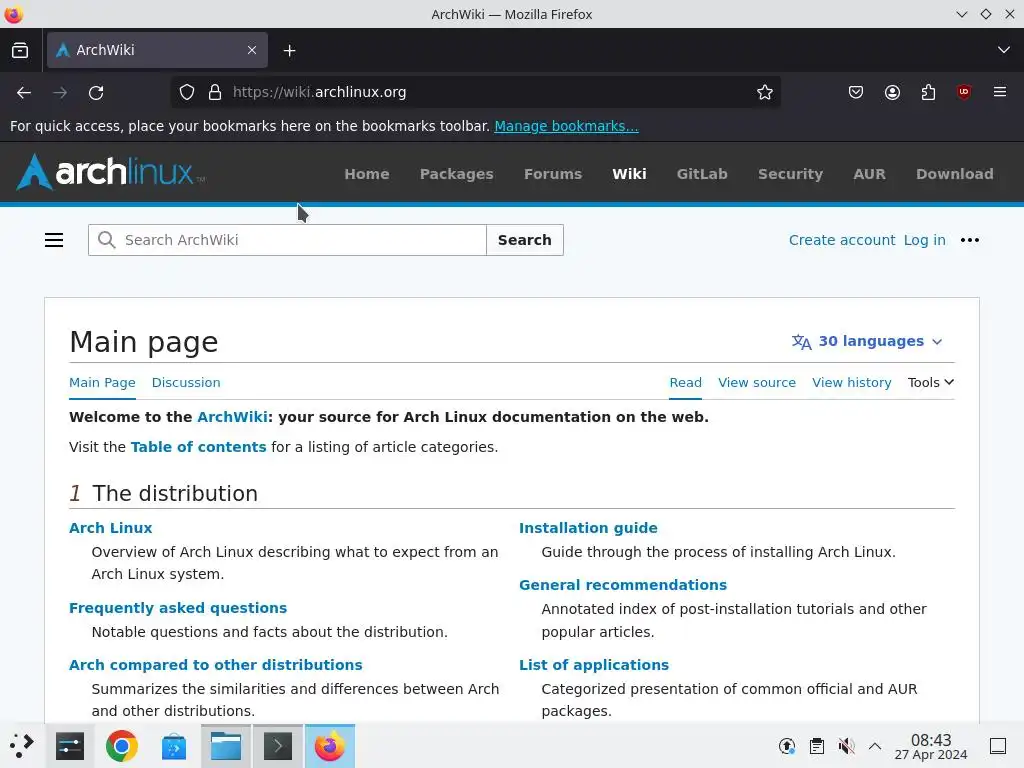The width and height of the screenshot is (1024, 768).
Task: Open a new tab with plus button
Action: click(x=289, y=50)
